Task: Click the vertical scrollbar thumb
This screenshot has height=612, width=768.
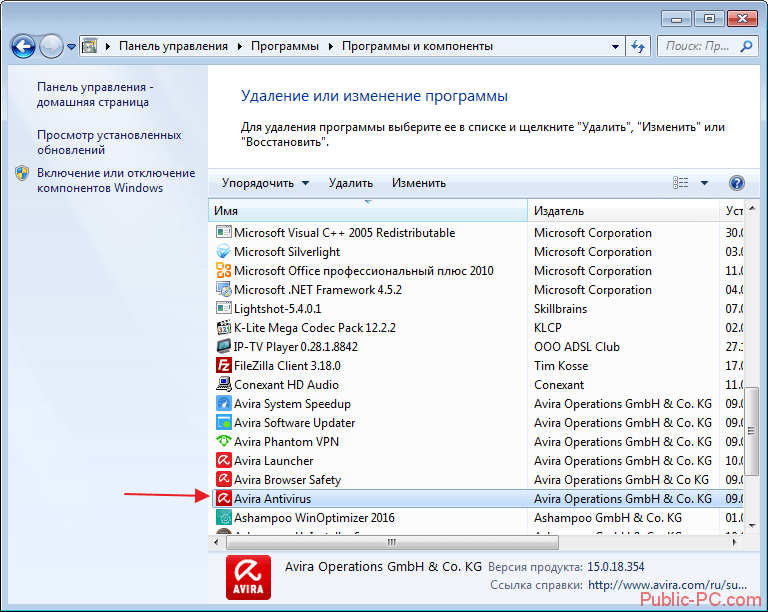Action: [752, 431]
